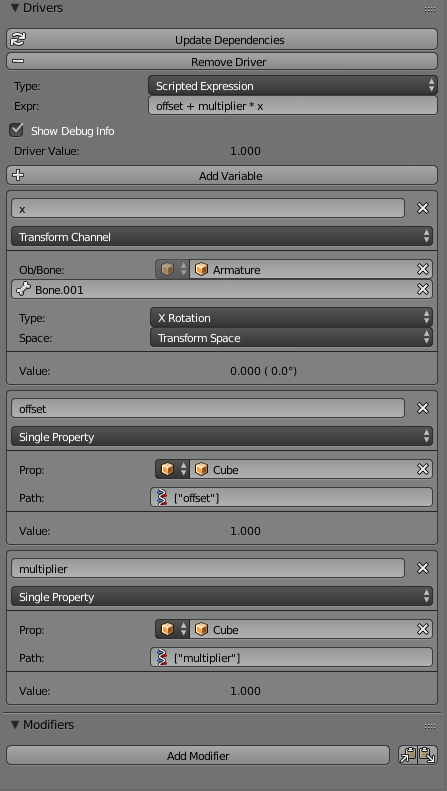Click the Bone.001 bone field

222,290
